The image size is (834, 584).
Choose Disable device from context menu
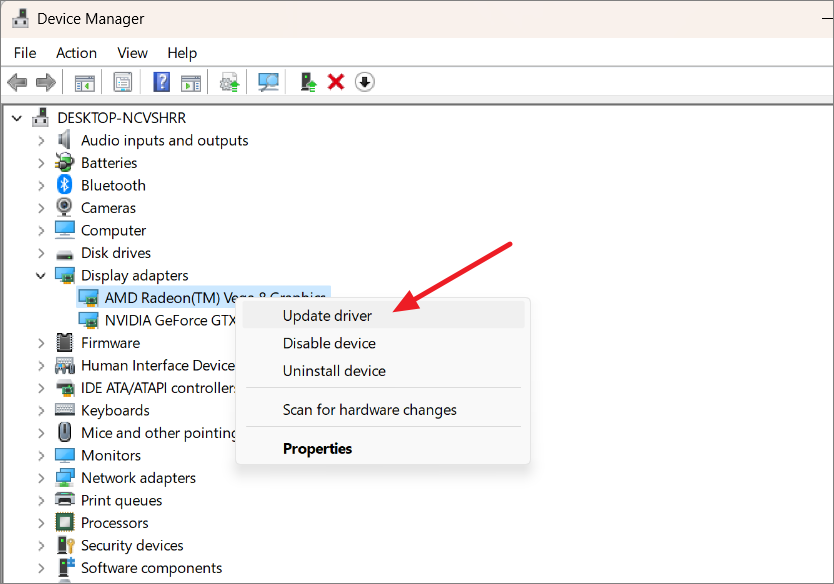click(383, 343)
